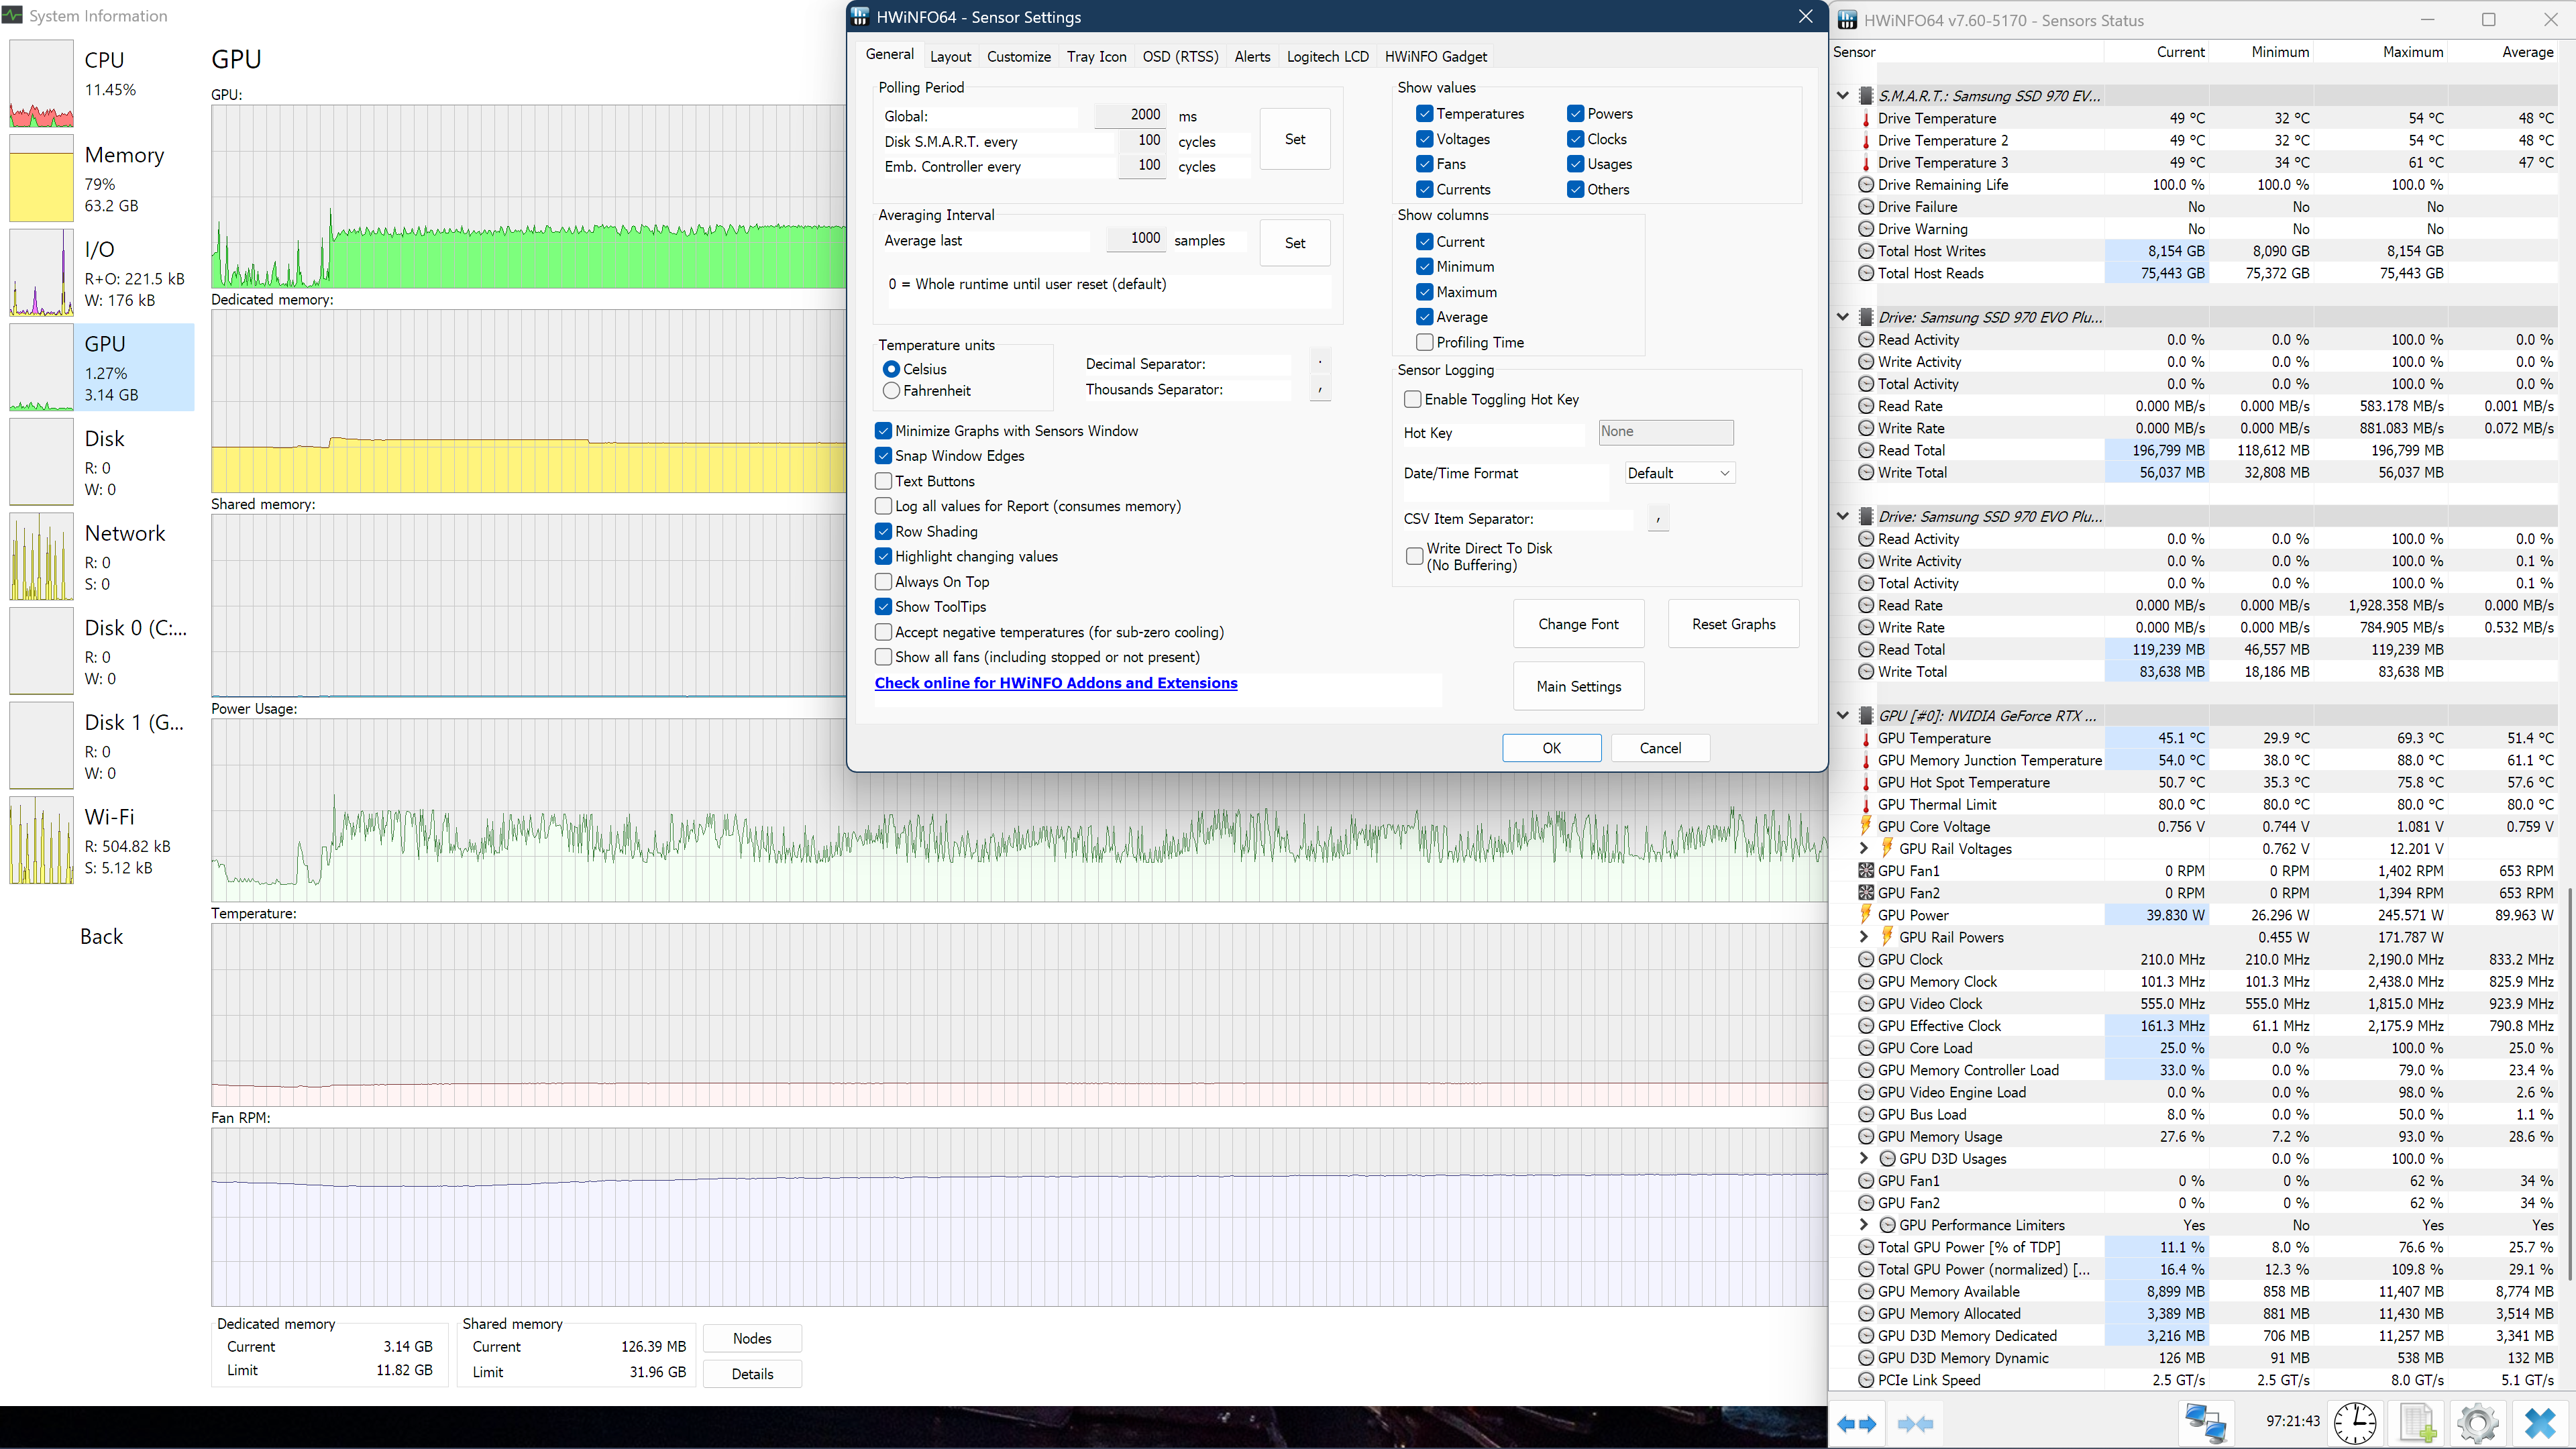2576x1449 pixels.
Task: Click the GPU Fan2 RPM fan icon
Action: pos(1866,892)
